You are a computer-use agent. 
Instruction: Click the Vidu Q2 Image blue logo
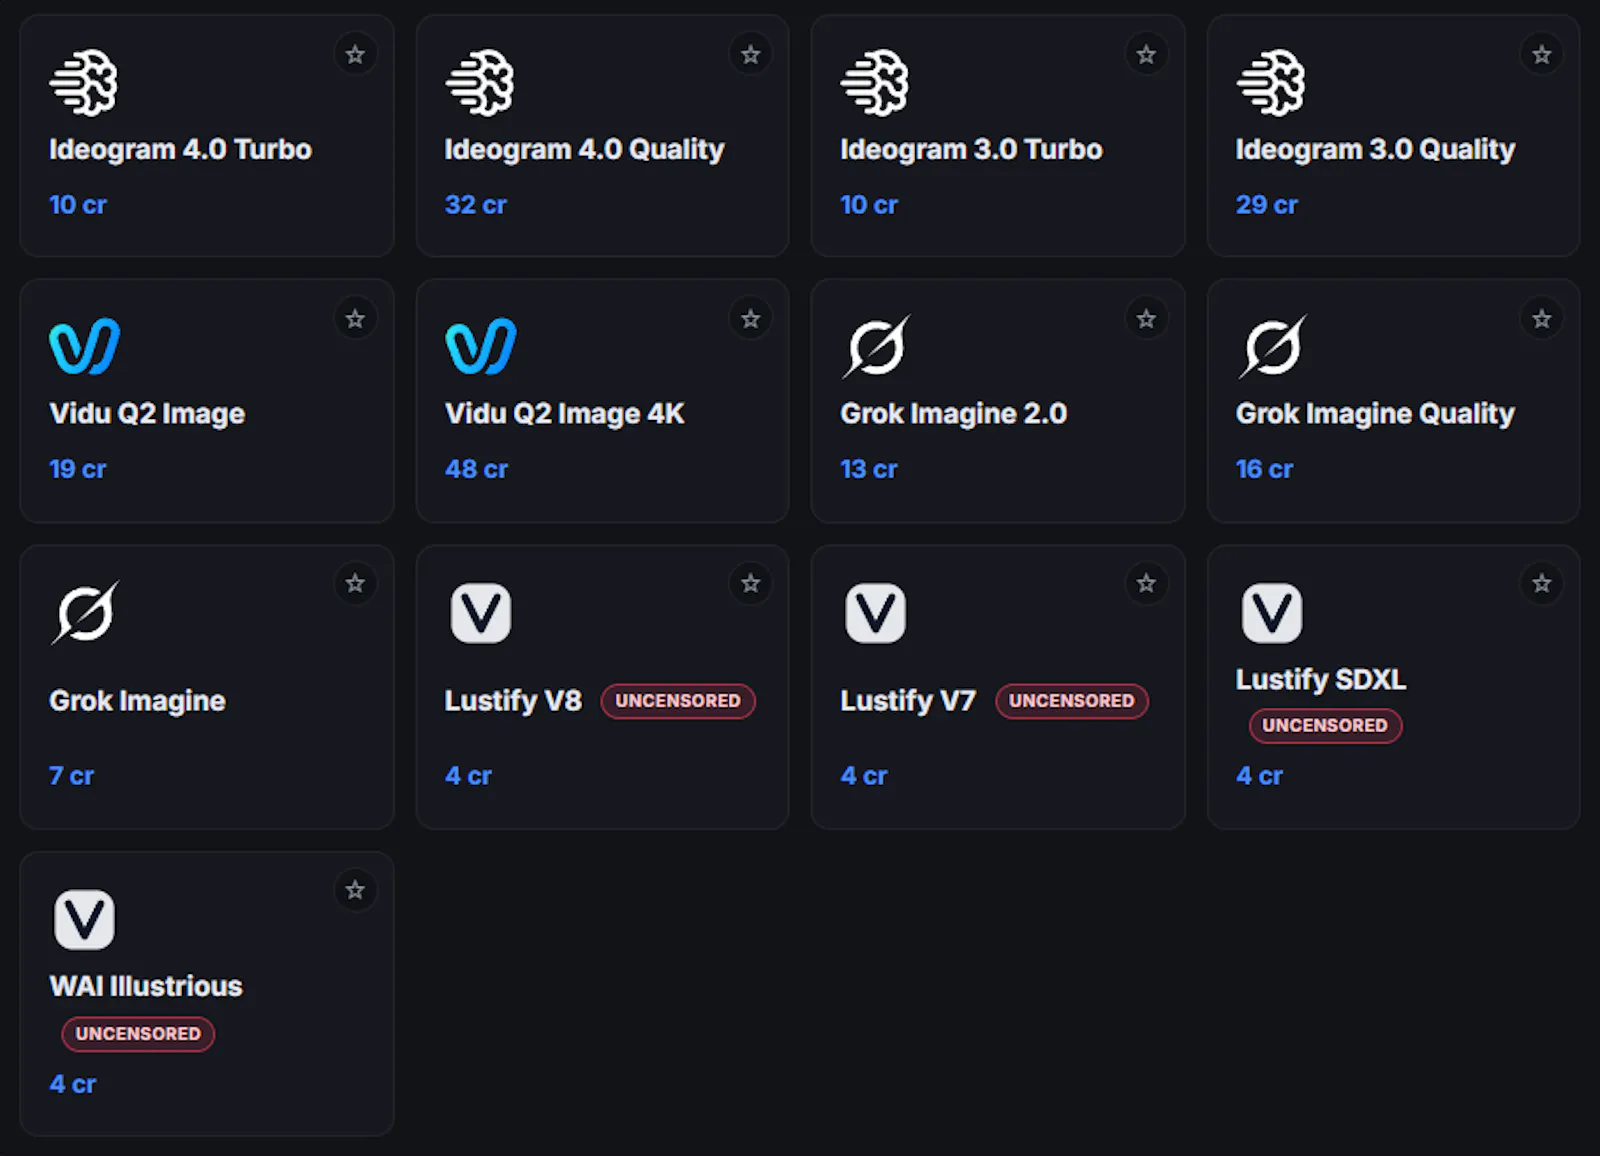(x=84, y=347)
